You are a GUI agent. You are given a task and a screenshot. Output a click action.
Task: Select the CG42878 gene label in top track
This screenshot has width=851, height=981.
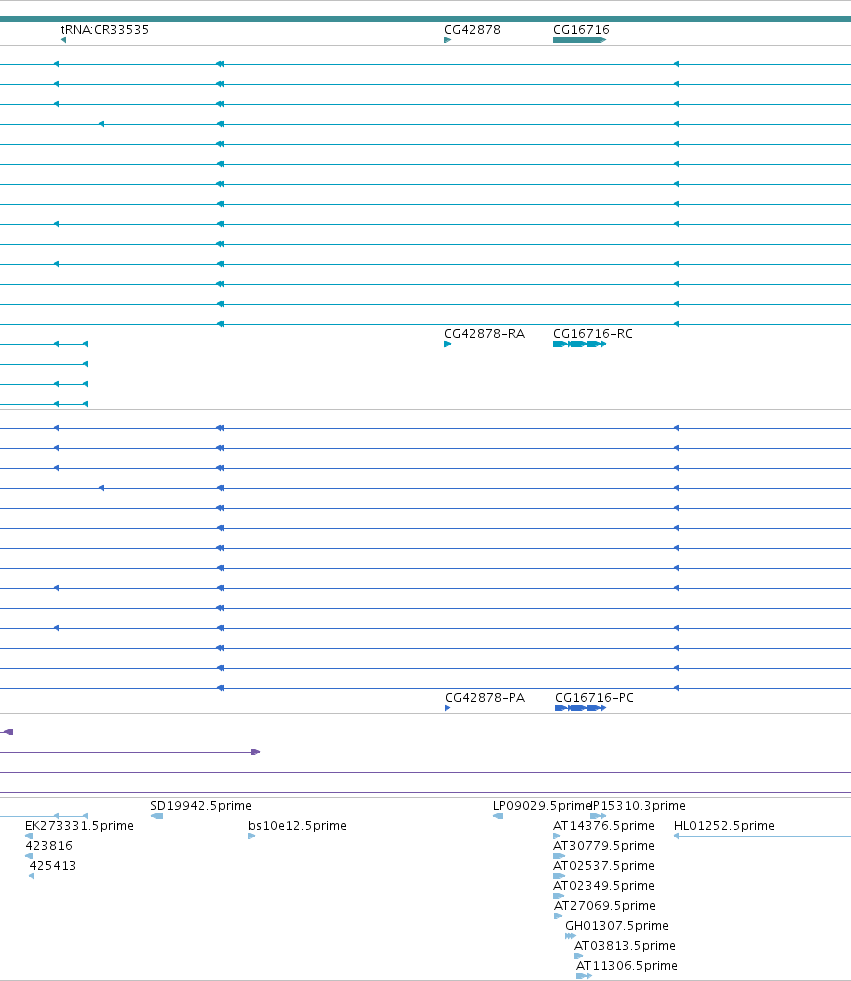pos(472,29)
